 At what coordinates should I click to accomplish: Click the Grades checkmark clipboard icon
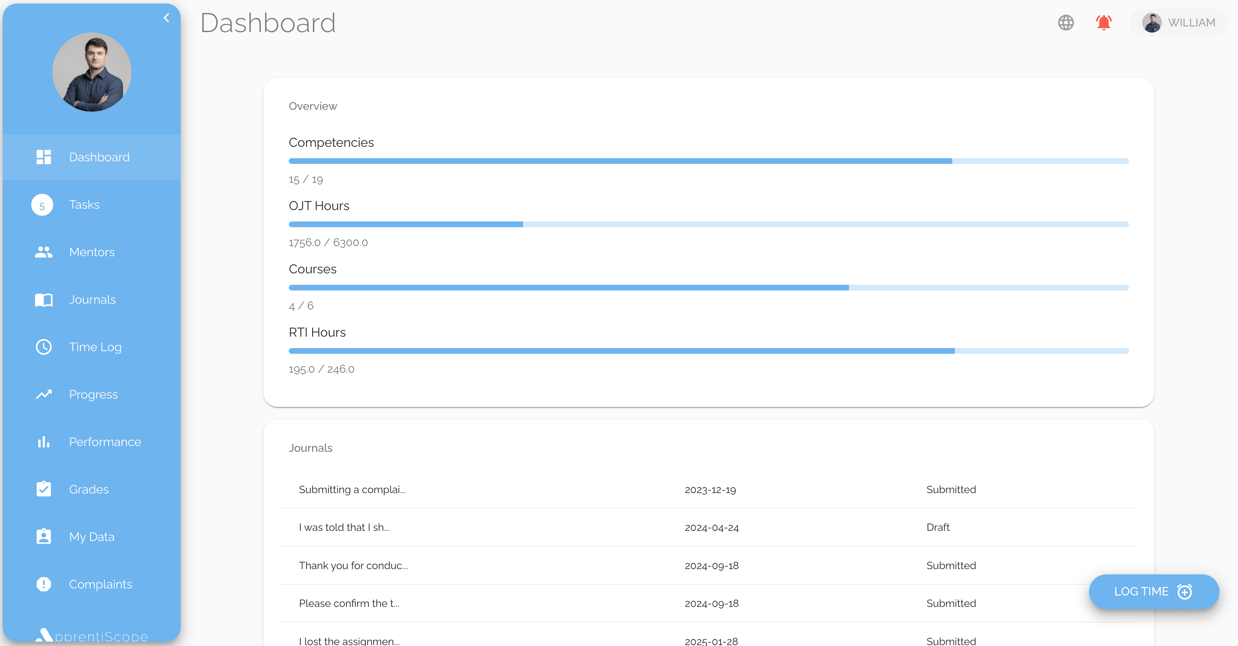pos(44,489)
